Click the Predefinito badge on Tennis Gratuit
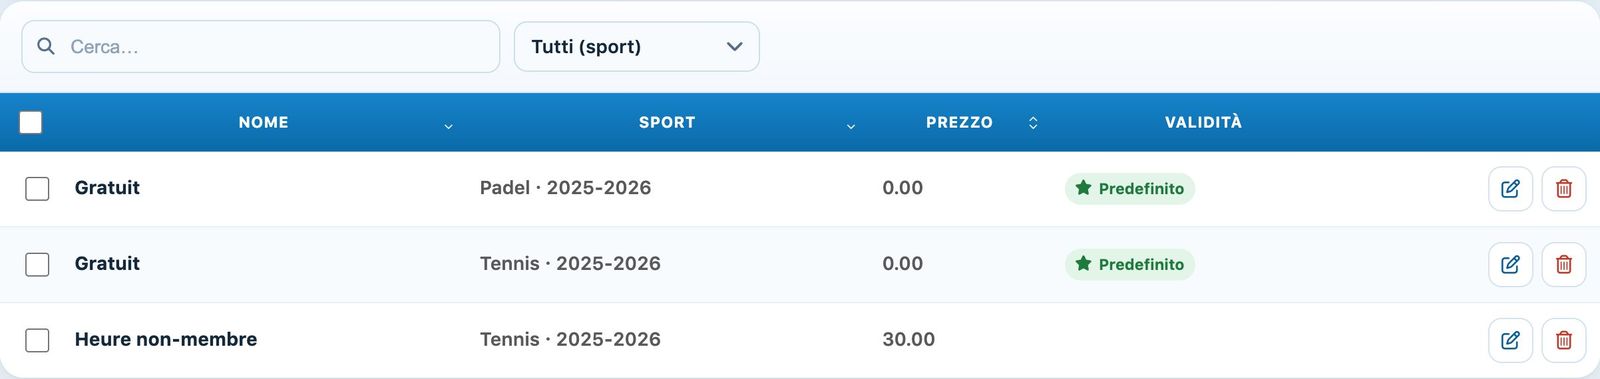Screen dimensions: 1600x379 tap(1130, 264)
